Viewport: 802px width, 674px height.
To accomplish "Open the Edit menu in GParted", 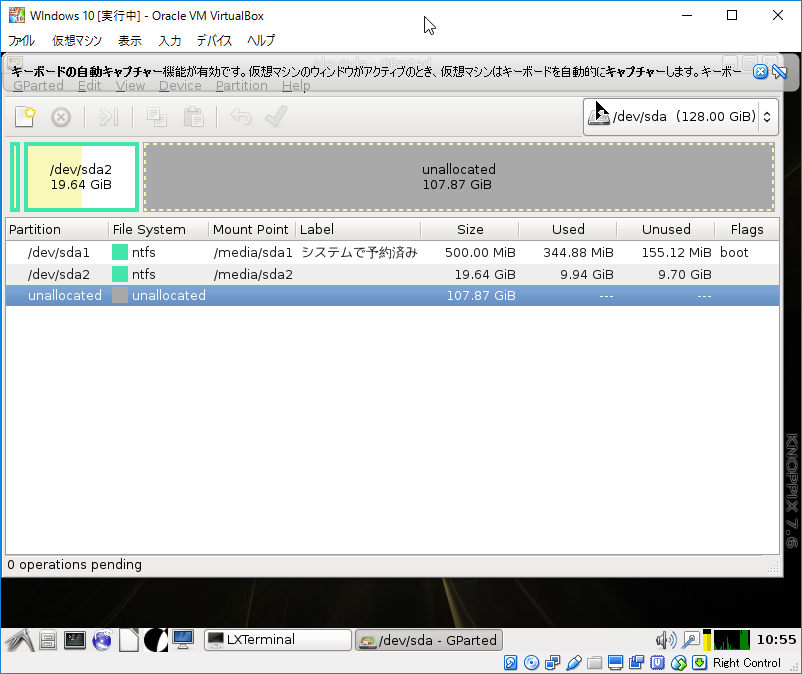I will point(90,85).
